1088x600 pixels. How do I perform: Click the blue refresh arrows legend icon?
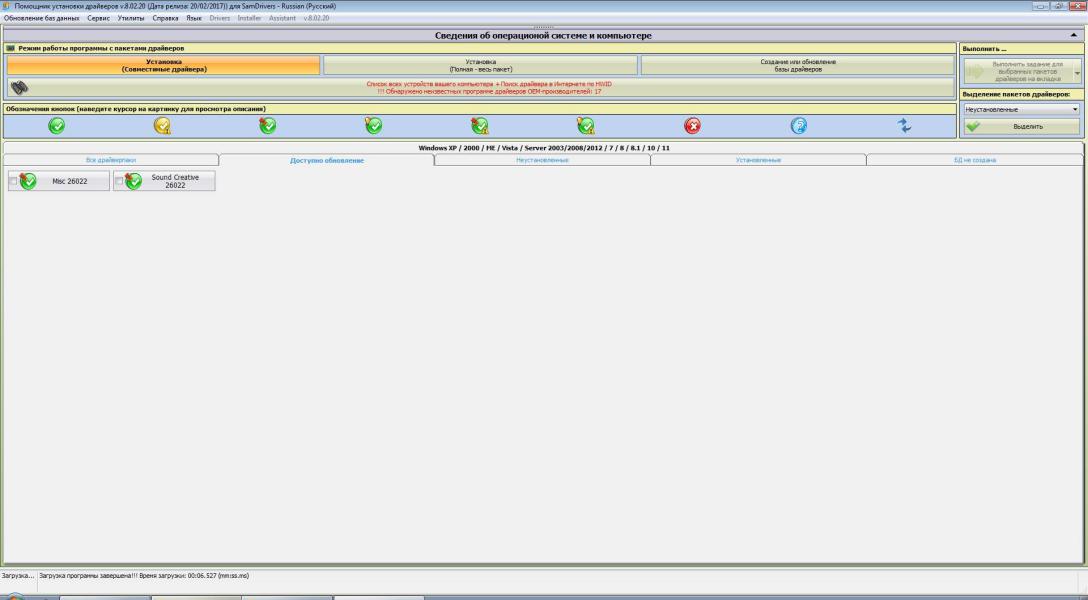tap(904, 125)
